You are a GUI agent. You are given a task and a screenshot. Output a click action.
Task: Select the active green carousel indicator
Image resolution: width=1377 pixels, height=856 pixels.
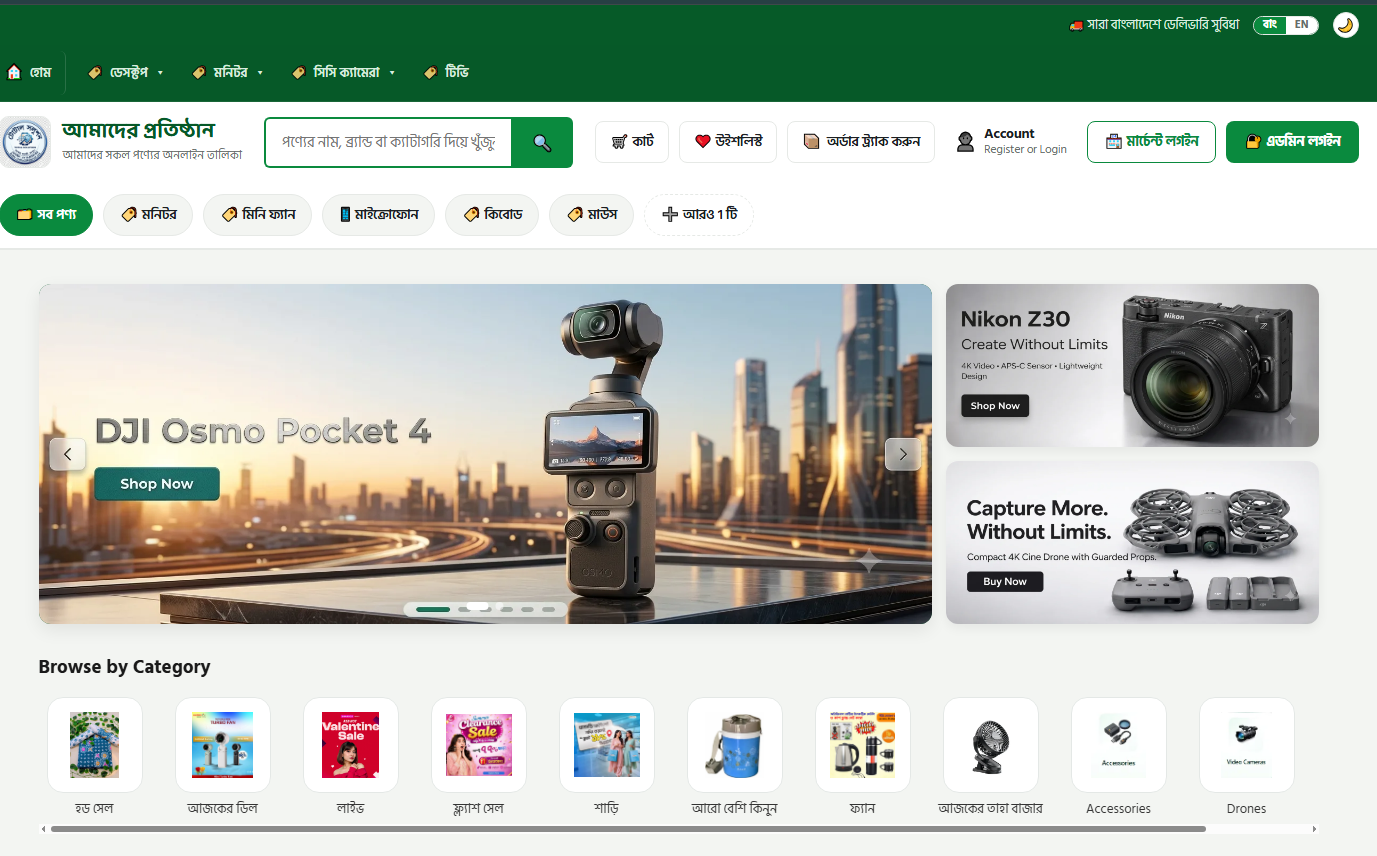(433, 609)
